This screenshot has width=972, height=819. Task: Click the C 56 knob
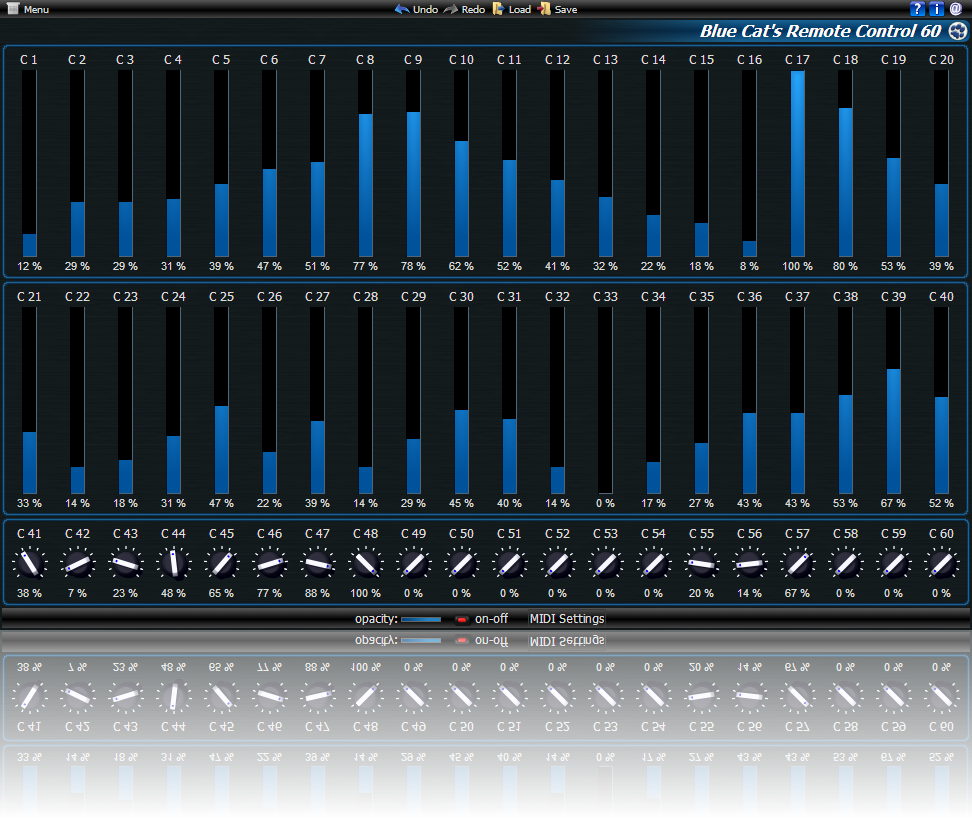(x=749, y=564)
